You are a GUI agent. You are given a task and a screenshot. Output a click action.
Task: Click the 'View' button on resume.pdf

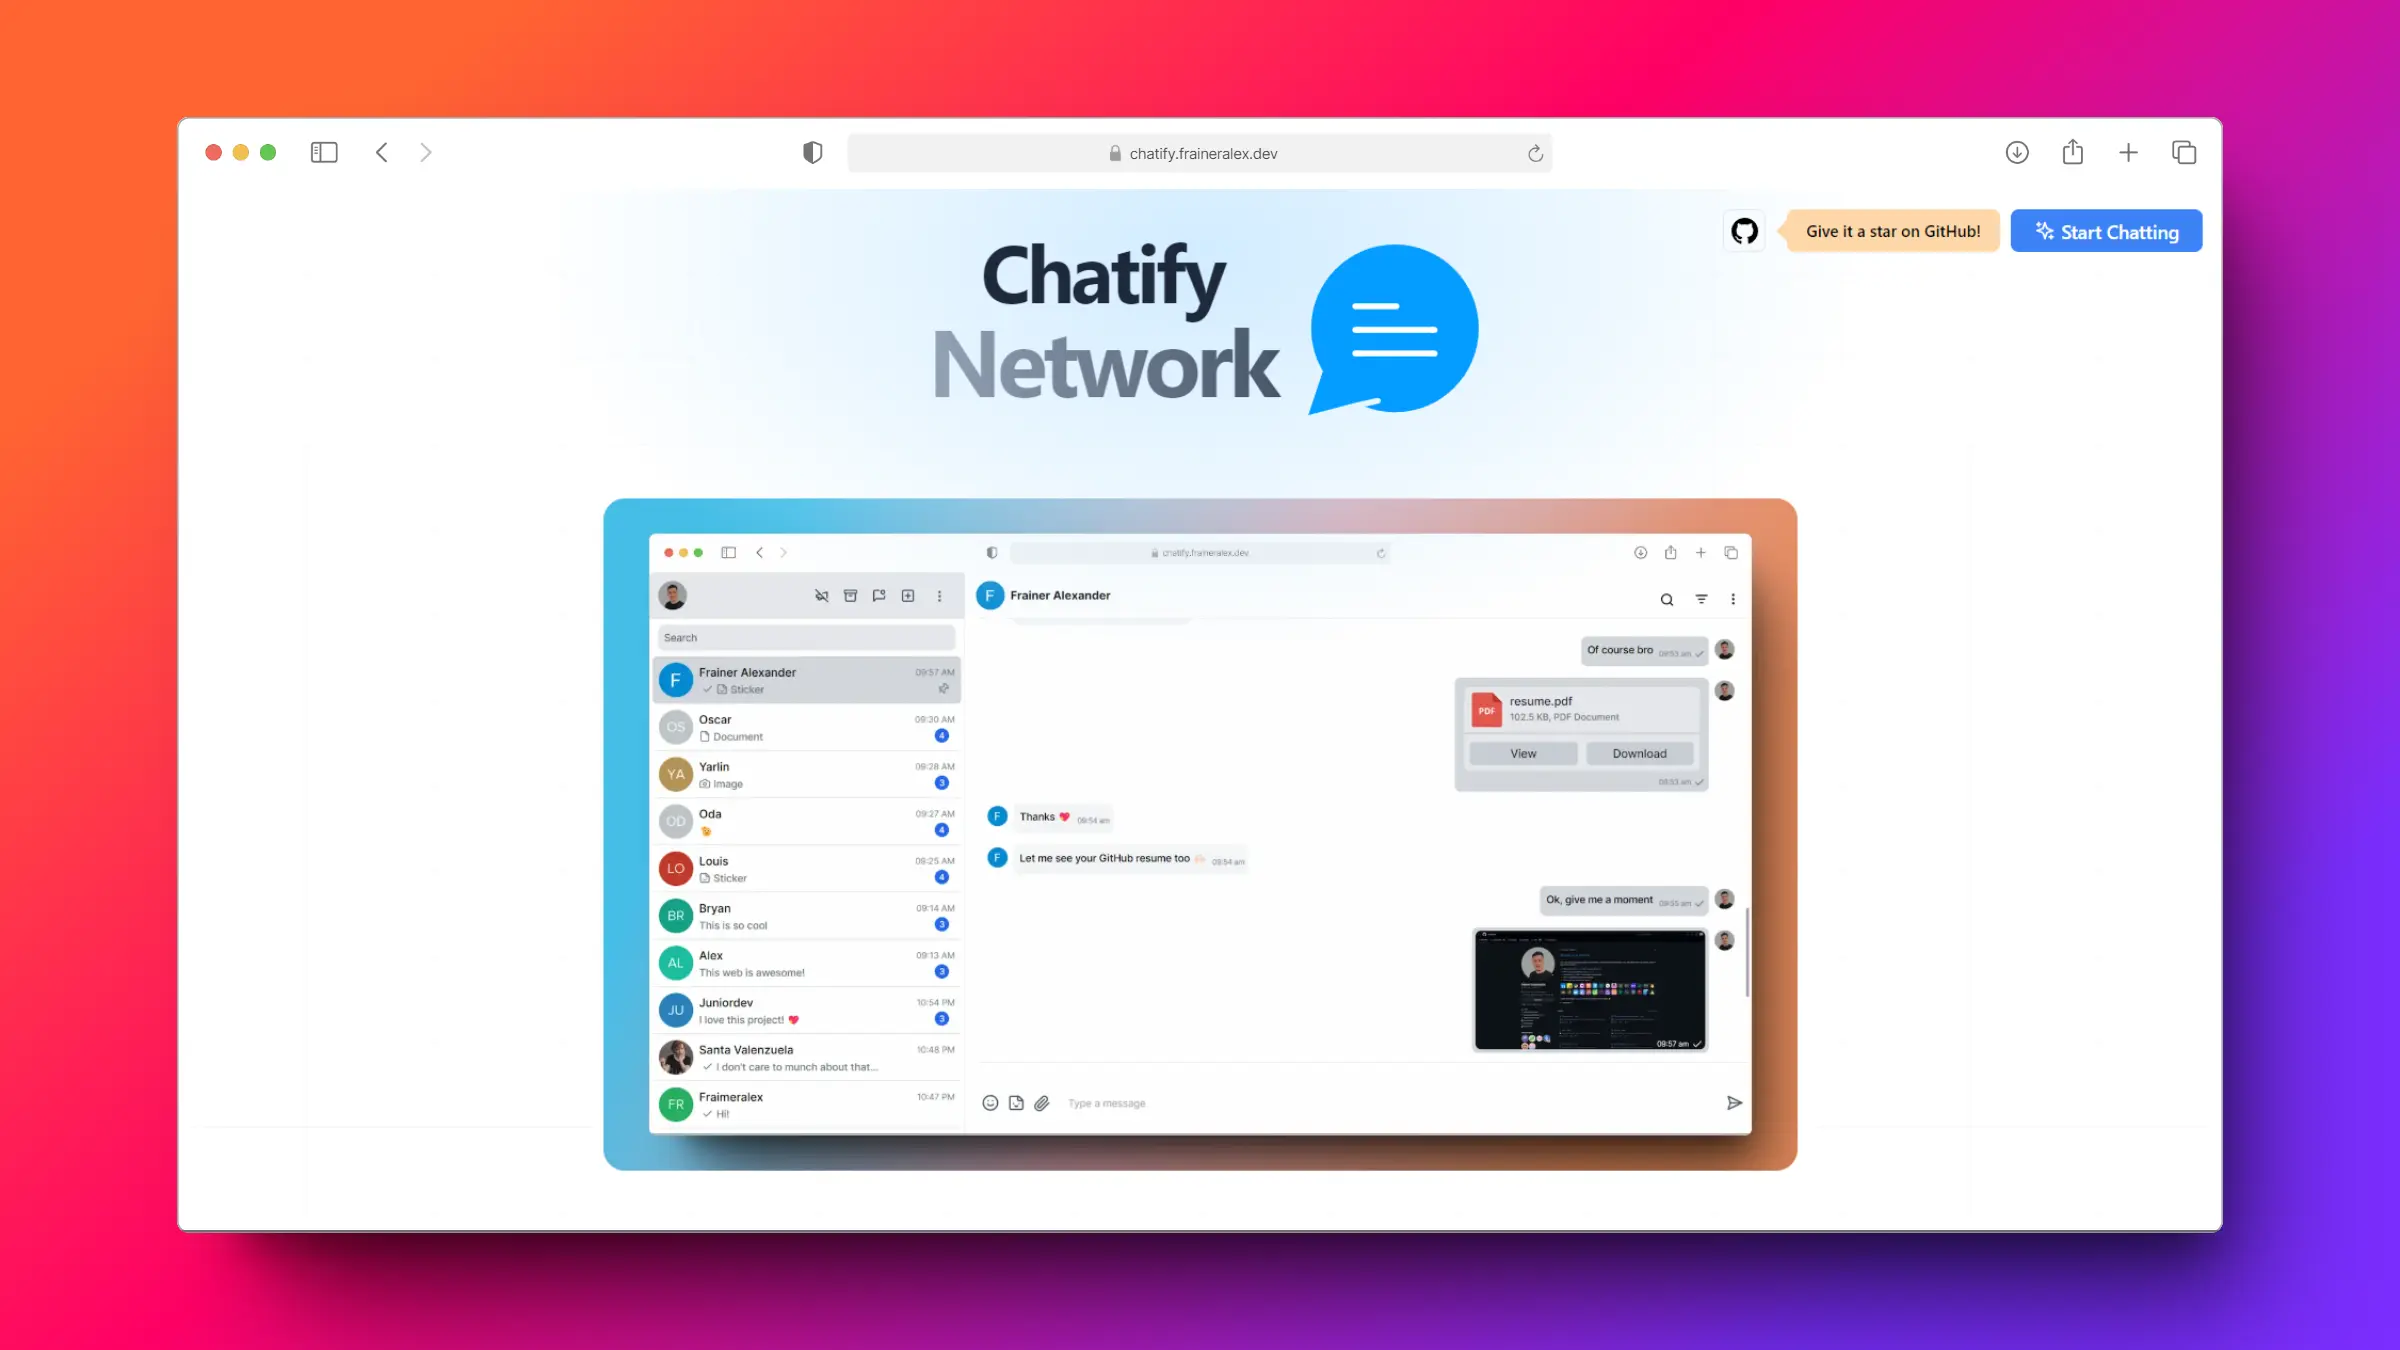pos(1521,753)
